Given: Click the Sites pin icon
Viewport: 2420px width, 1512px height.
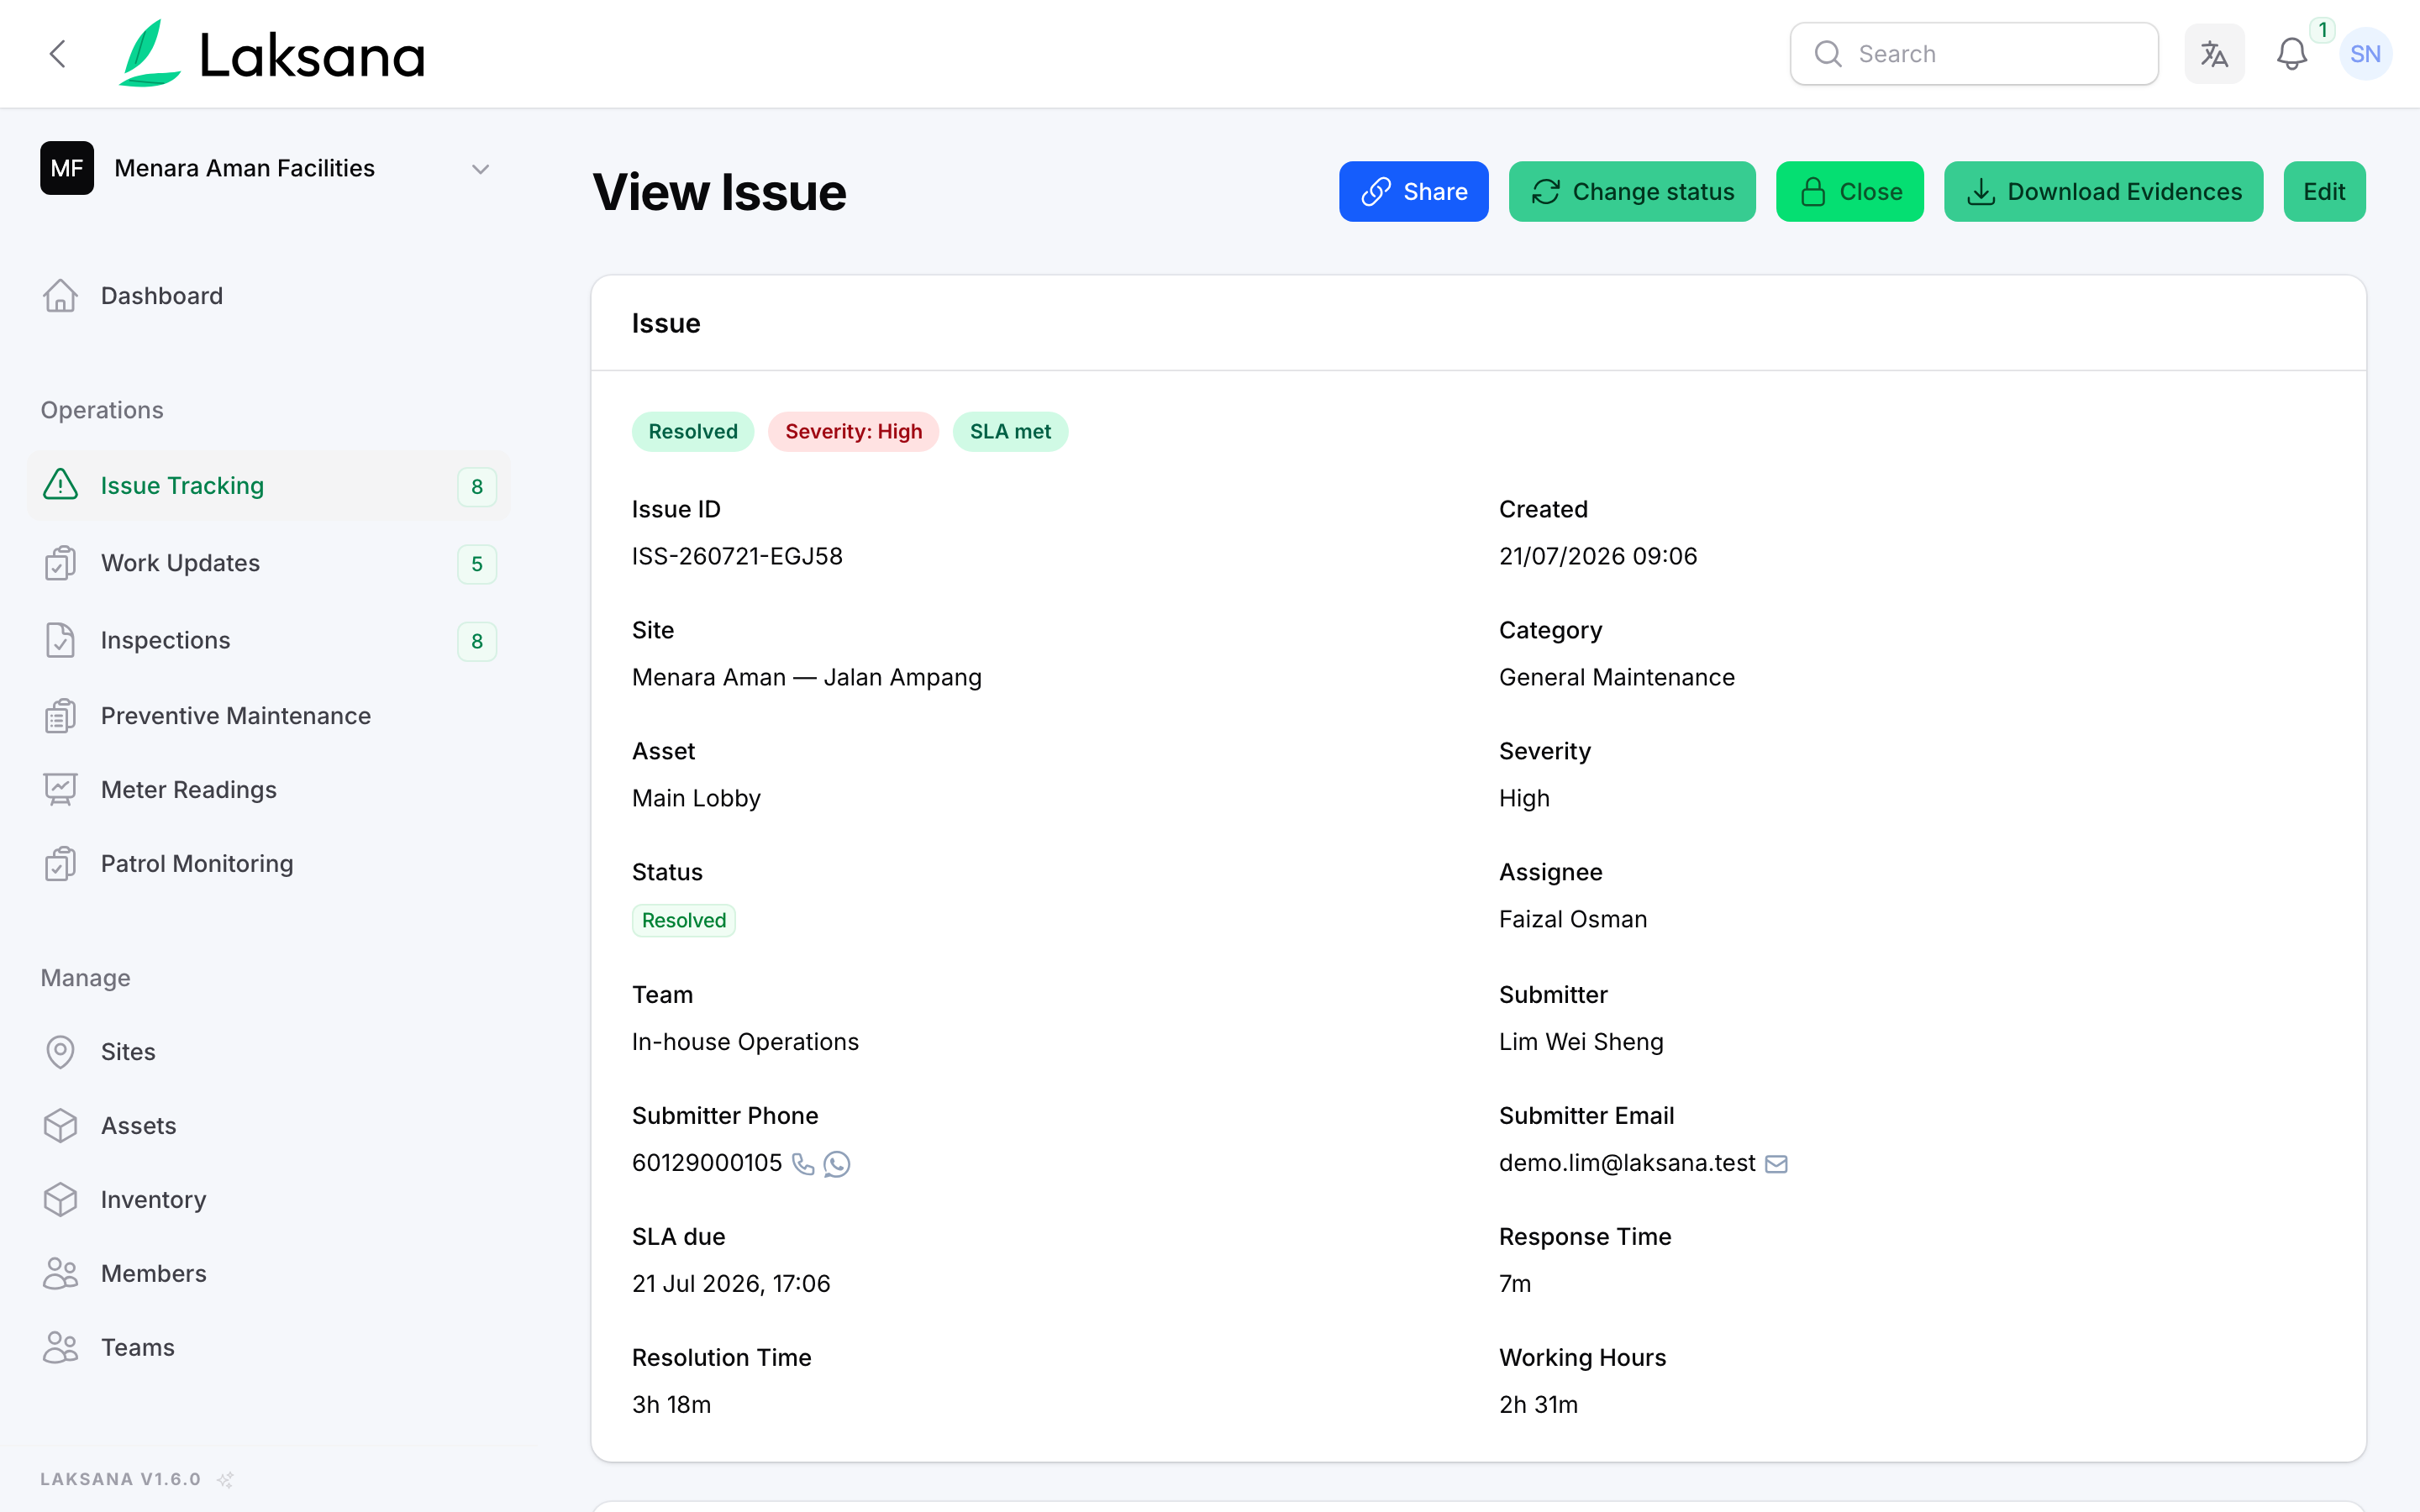Looking at the screenshot, I should (60, 1052).
